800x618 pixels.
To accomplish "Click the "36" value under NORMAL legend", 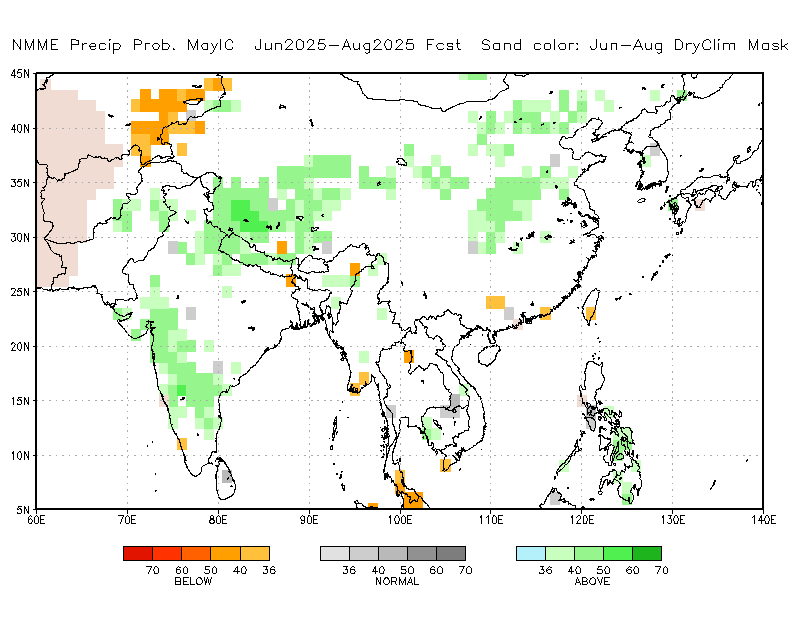I will click(x=349, y=570).
